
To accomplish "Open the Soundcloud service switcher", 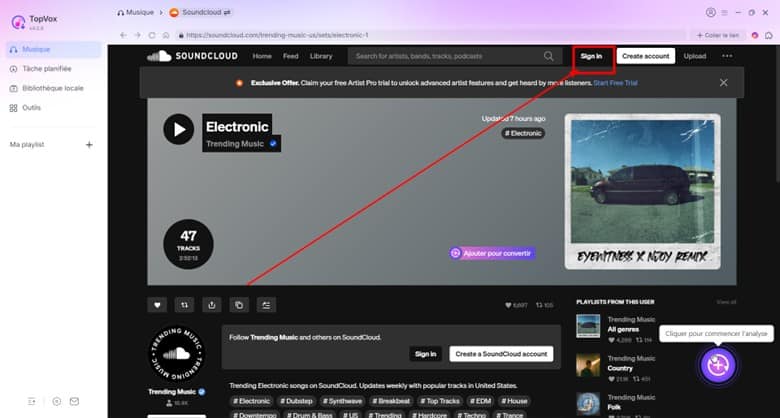I will (x=200, y=12).
